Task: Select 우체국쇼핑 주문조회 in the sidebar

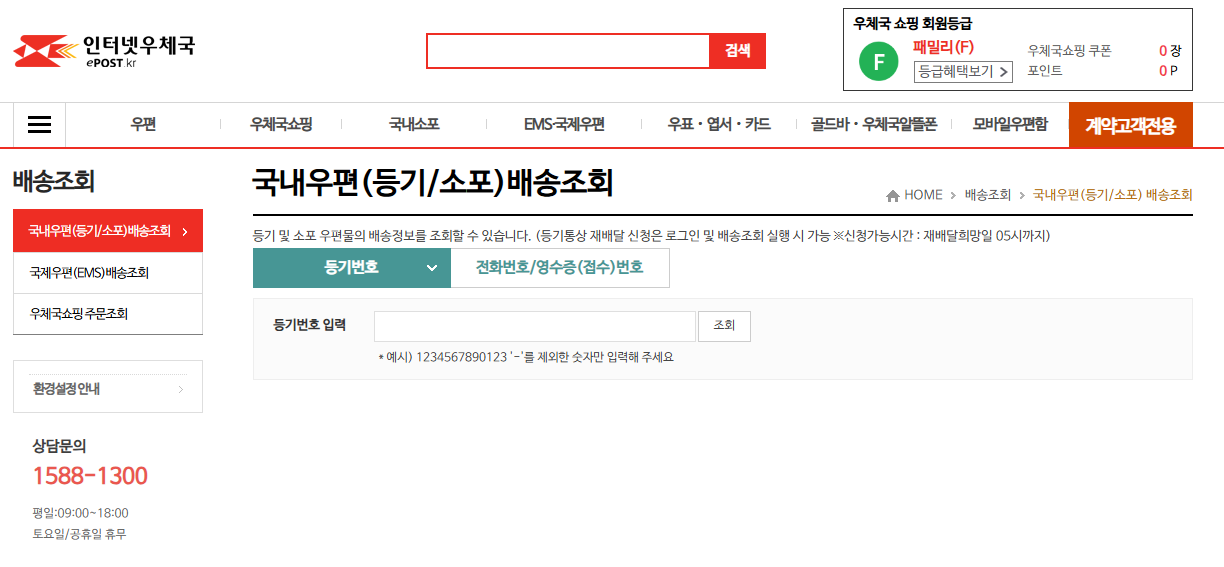Action: pos(108,314)
